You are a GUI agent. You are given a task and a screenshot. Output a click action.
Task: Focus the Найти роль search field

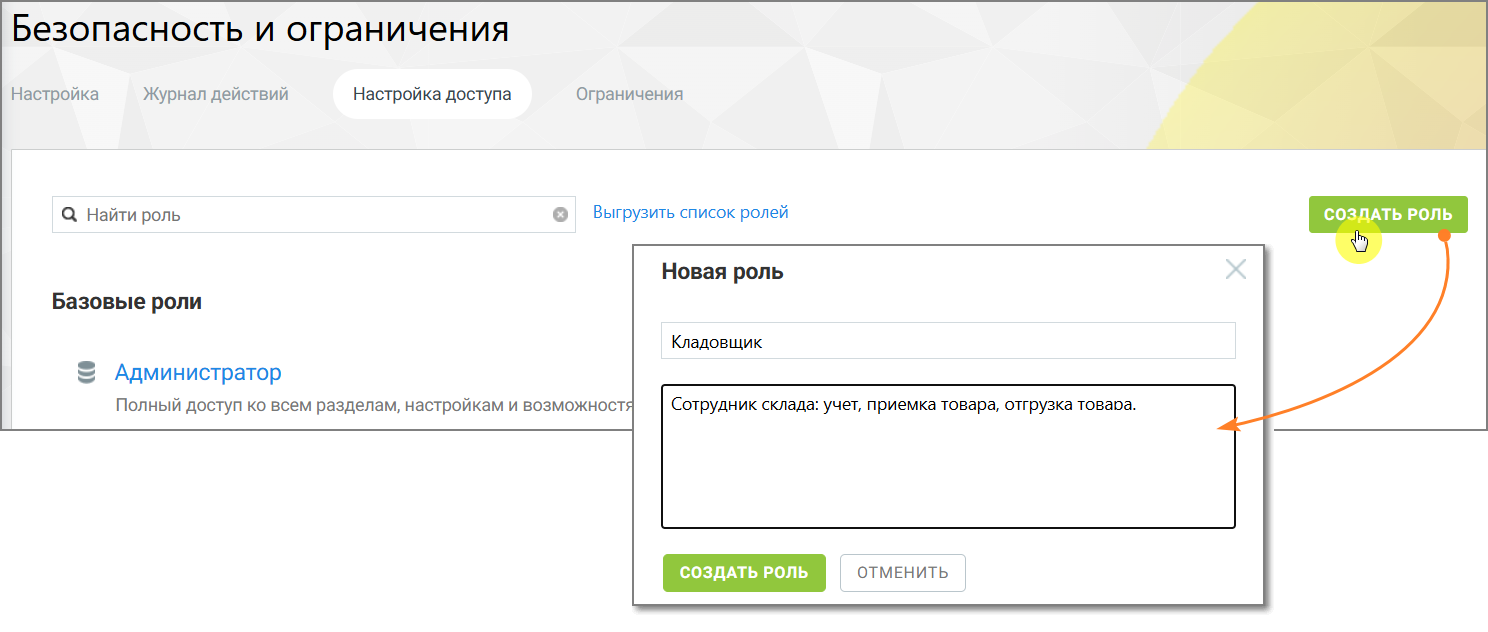[314, 214]
